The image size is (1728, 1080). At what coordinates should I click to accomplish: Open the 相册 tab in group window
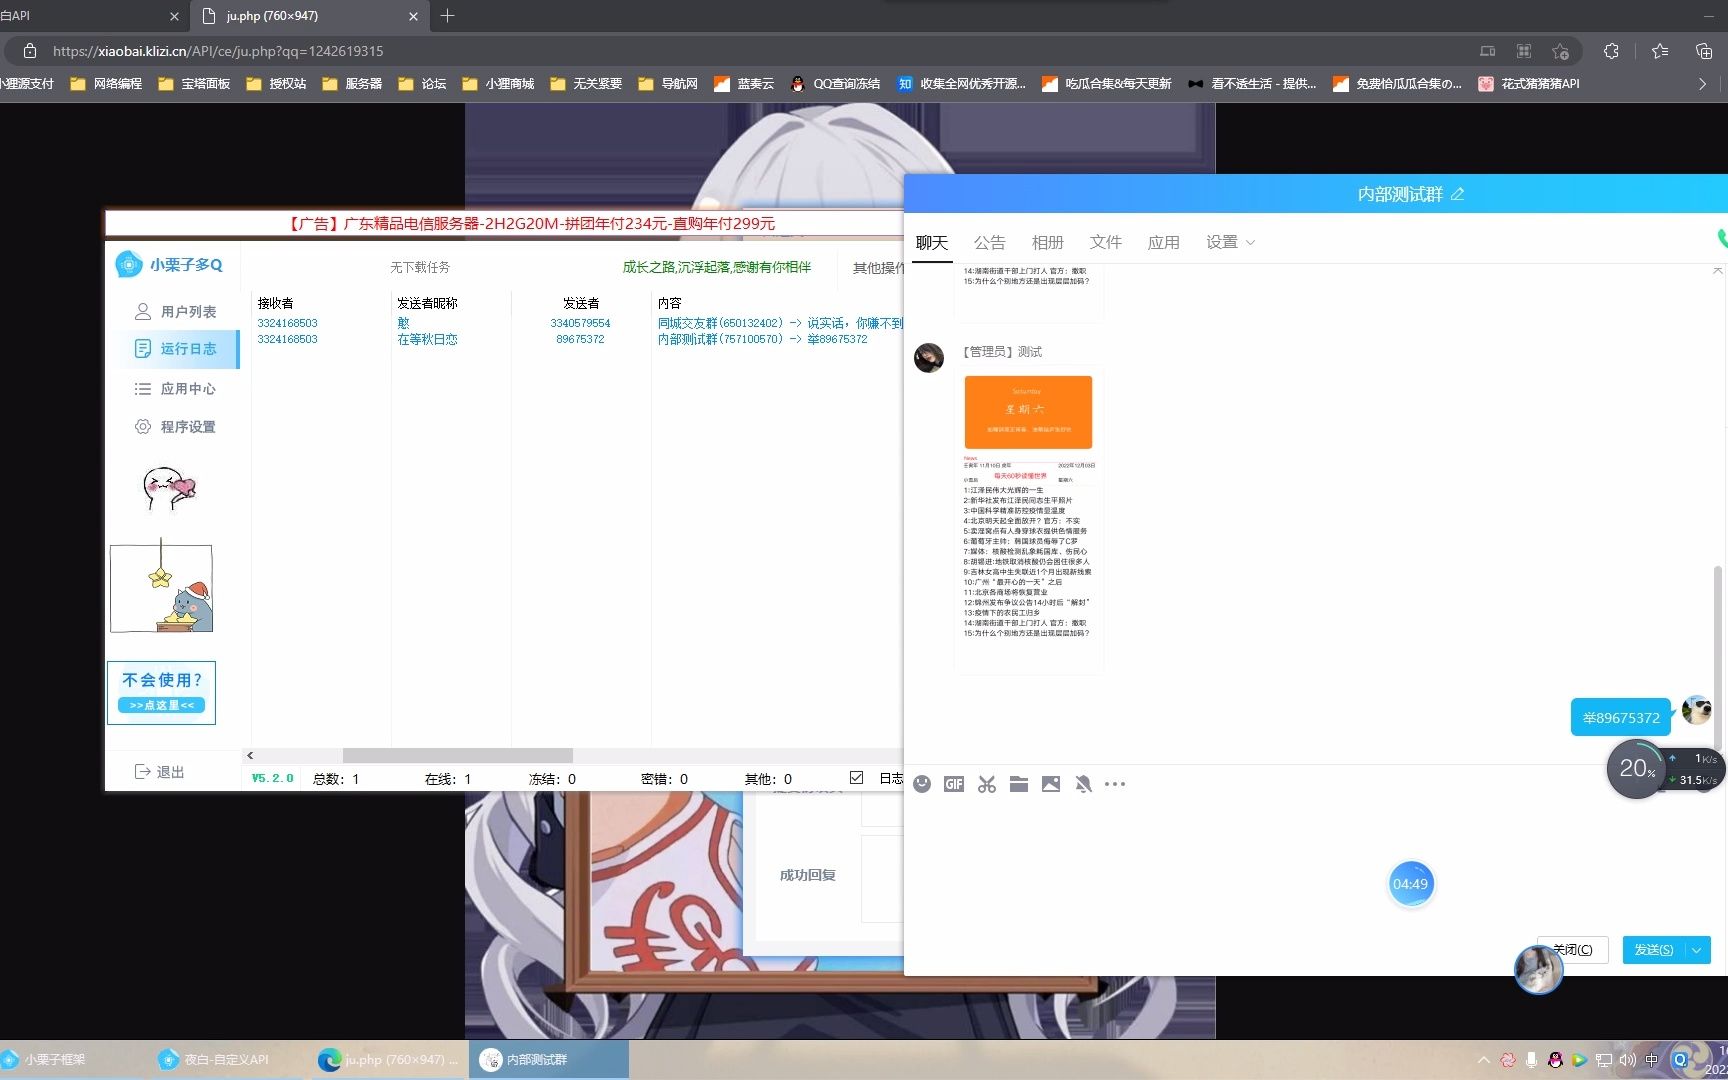pos(1048,242)
